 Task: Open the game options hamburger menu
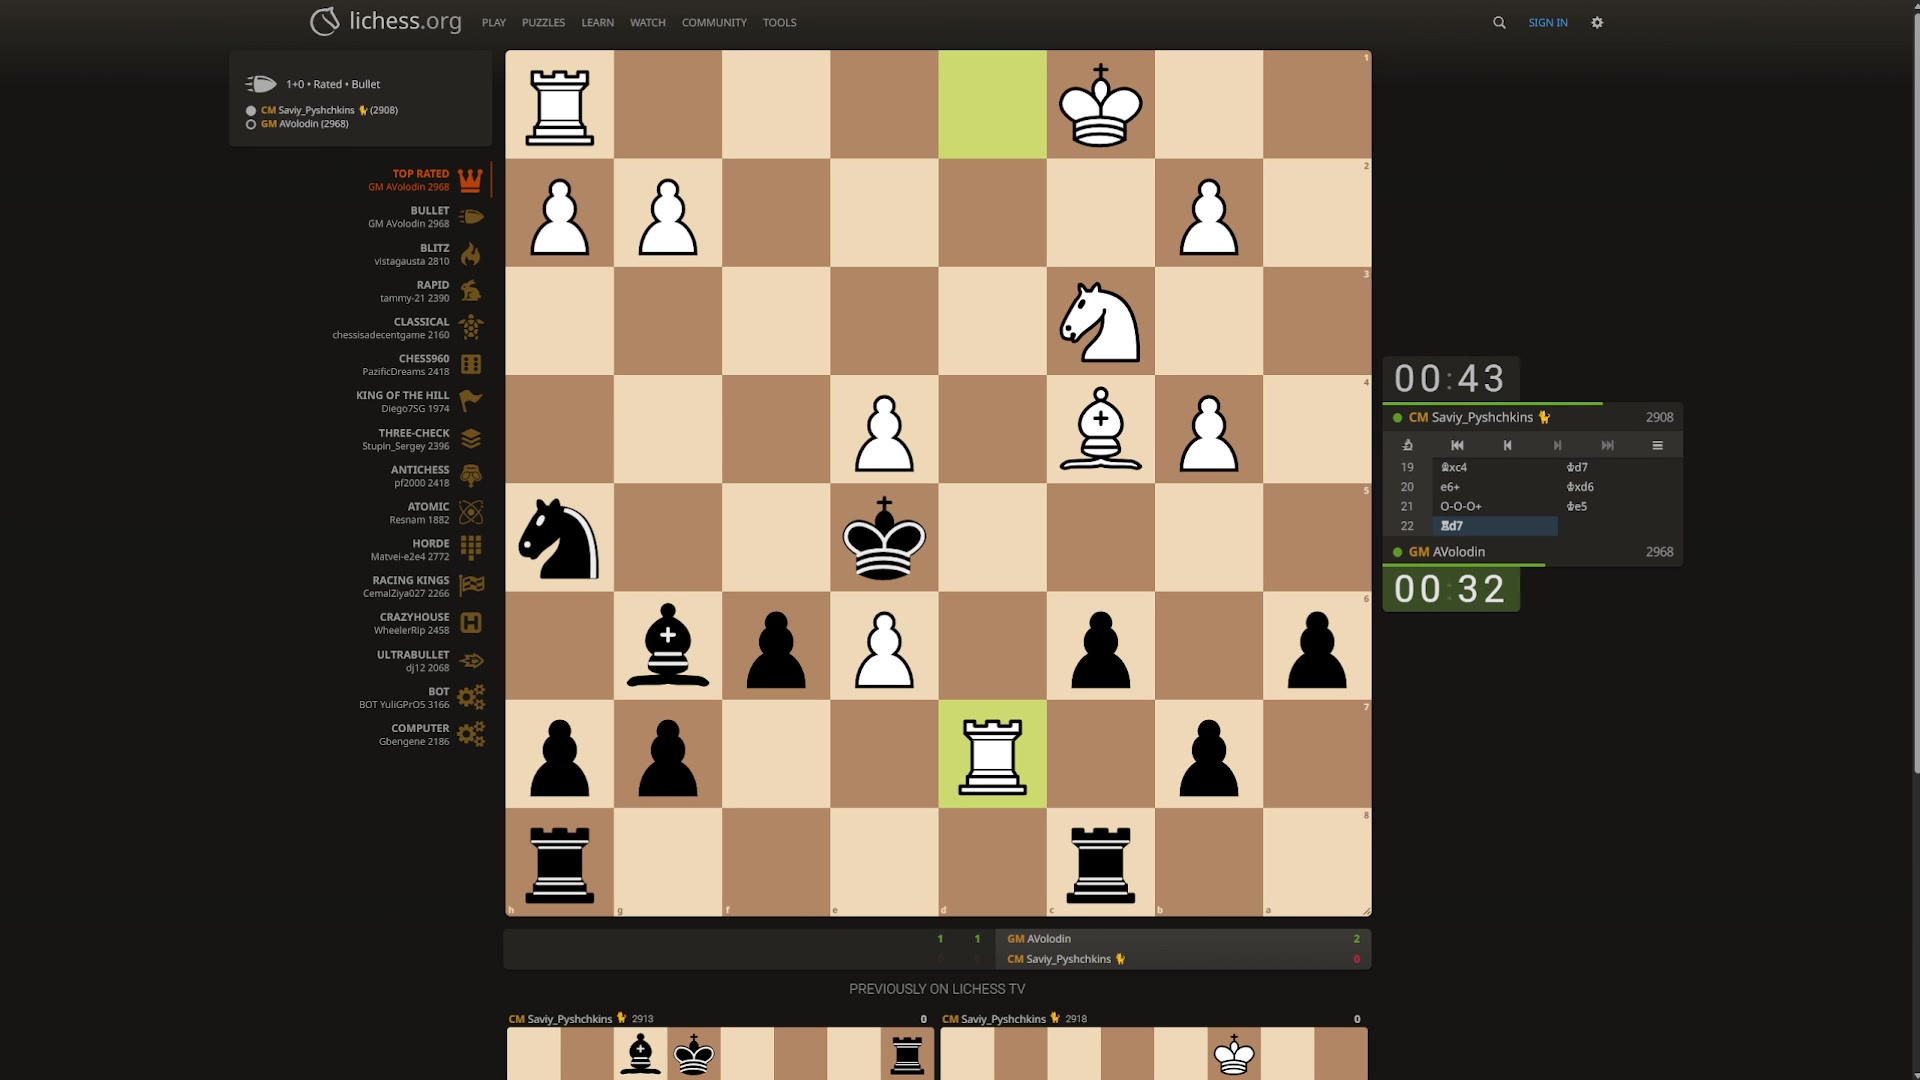(1657, 446)
